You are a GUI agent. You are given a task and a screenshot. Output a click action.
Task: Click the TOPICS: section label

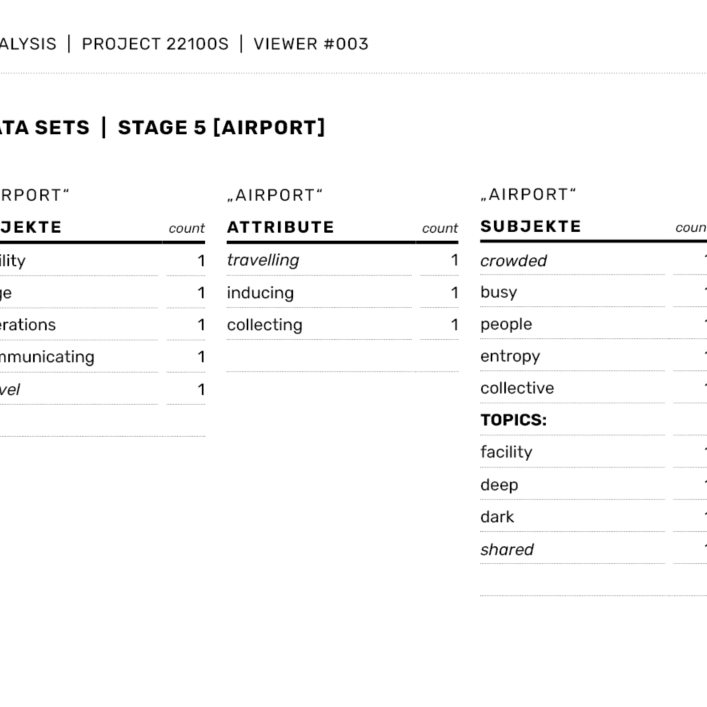(513, 420)
